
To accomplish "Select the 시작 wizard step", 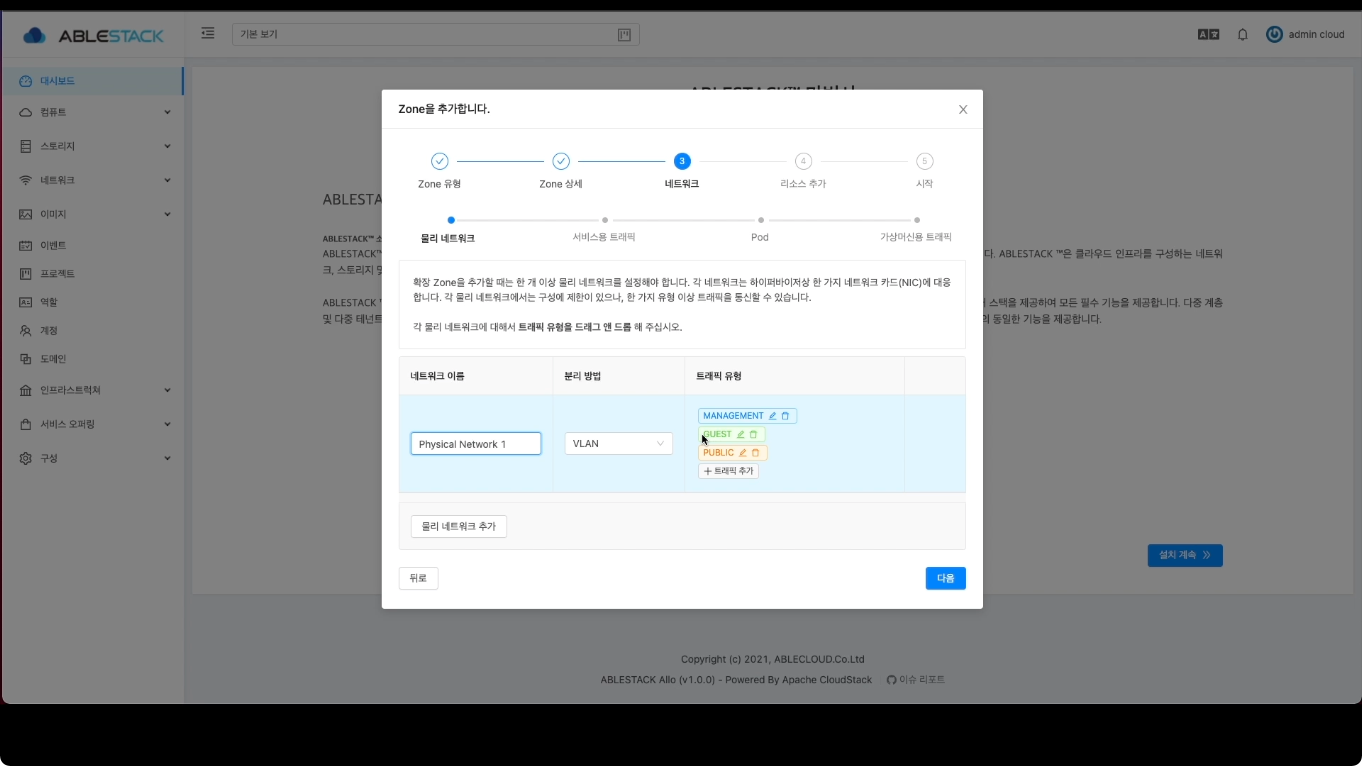I will [924, 170].
